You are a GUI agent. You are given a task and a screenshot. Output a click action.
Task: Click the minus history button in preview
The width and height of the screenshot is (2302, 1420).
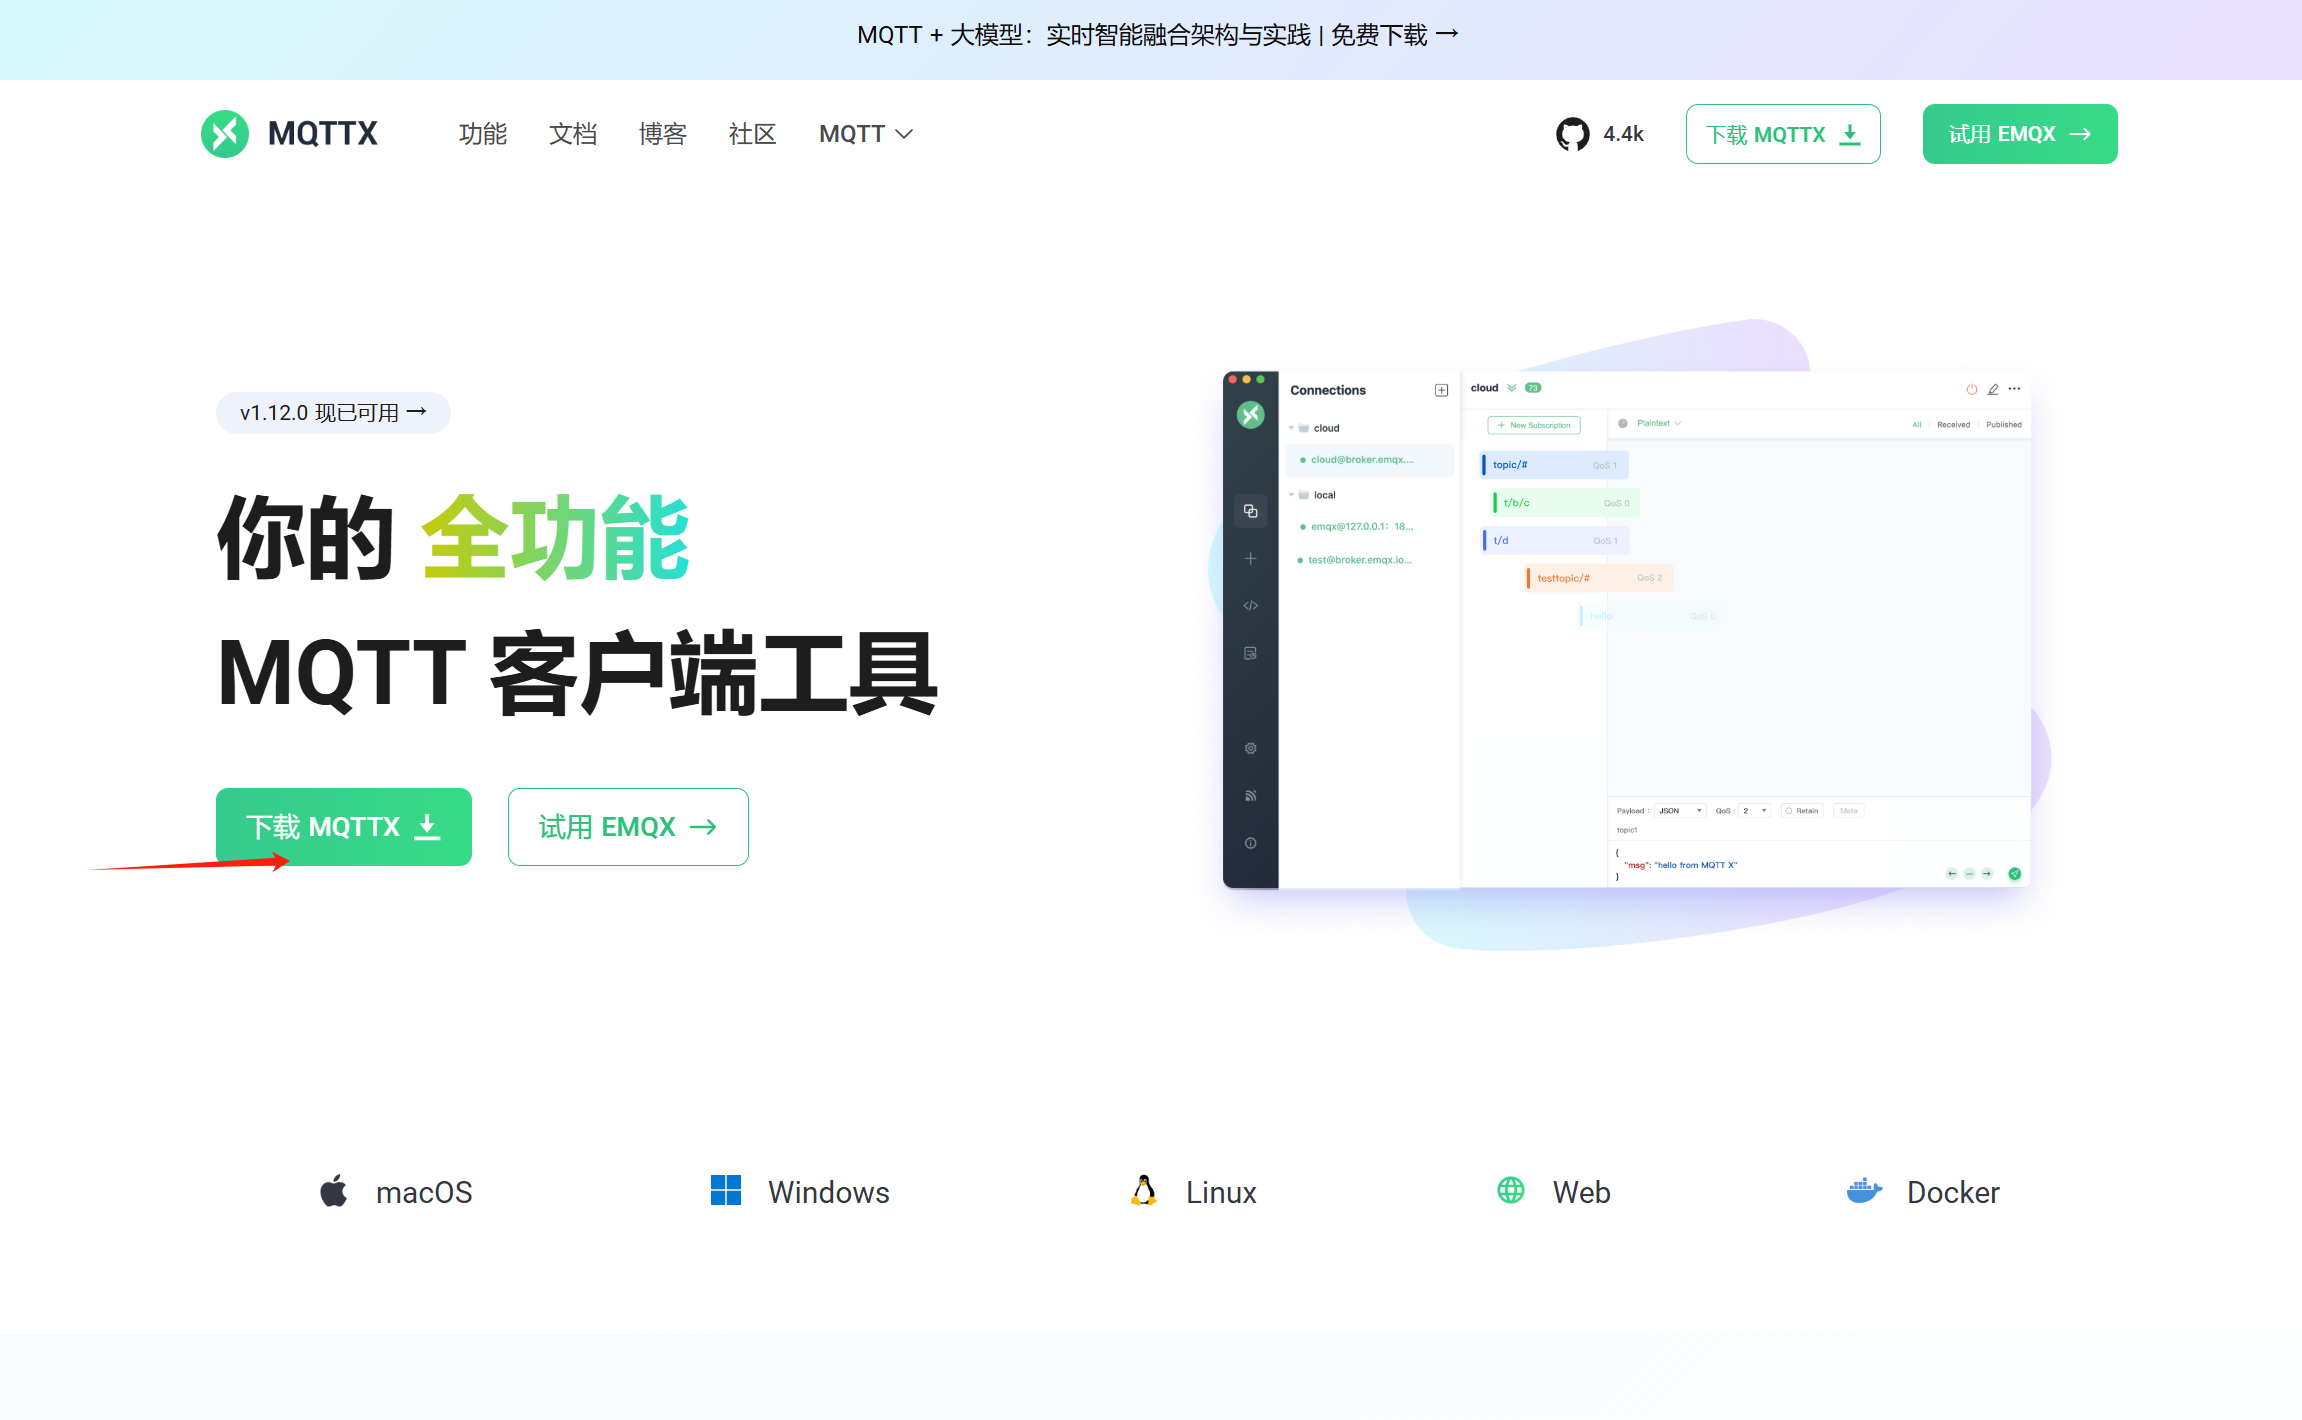pos(1969,874)
